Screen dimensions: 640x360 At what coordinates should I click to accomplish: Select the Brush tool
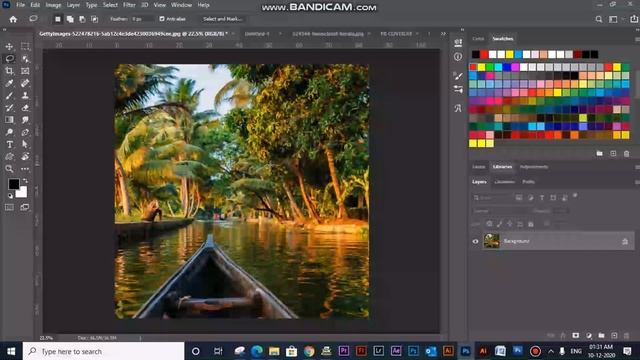(9, 96)
